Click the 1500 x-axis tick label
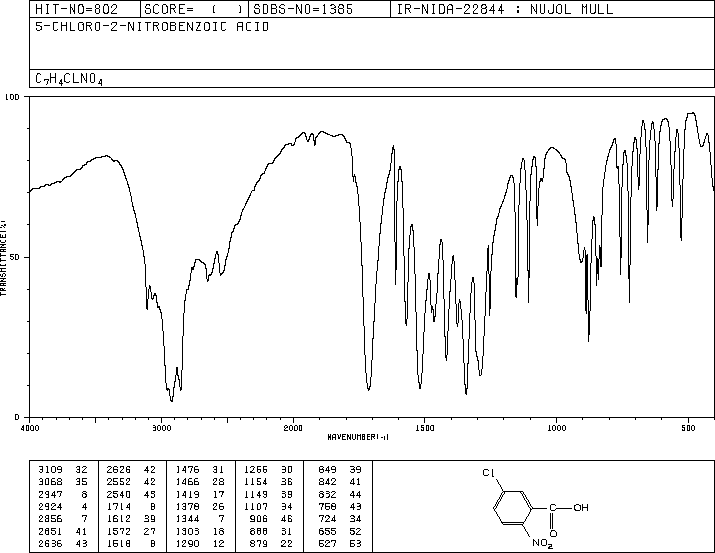This screenshot has width=715, height=553. (425, 428)
